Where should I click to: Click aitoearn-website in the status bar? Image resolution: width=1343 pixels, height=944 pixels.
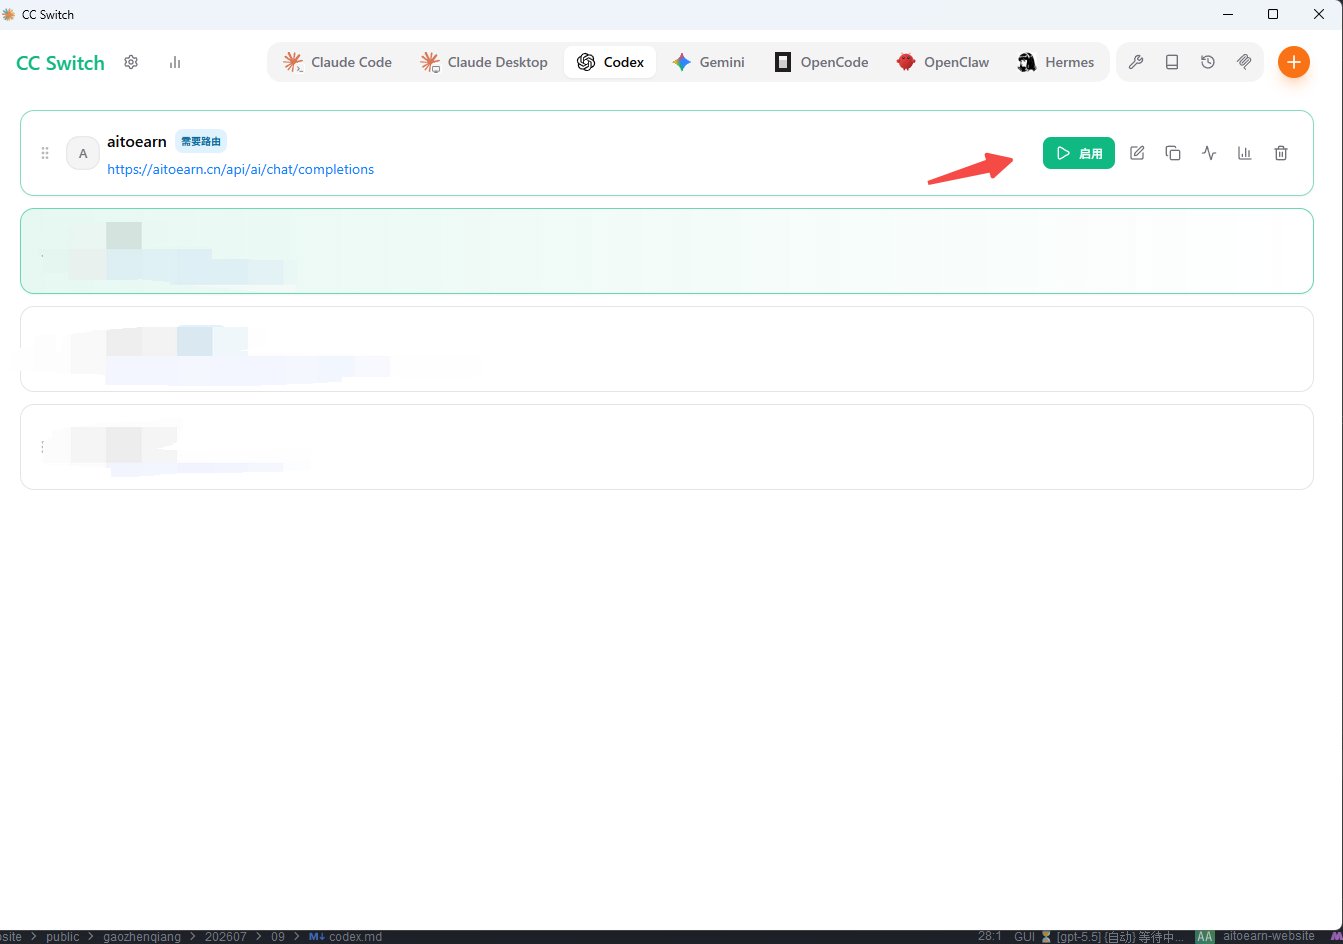click(x=1269, y=937)
